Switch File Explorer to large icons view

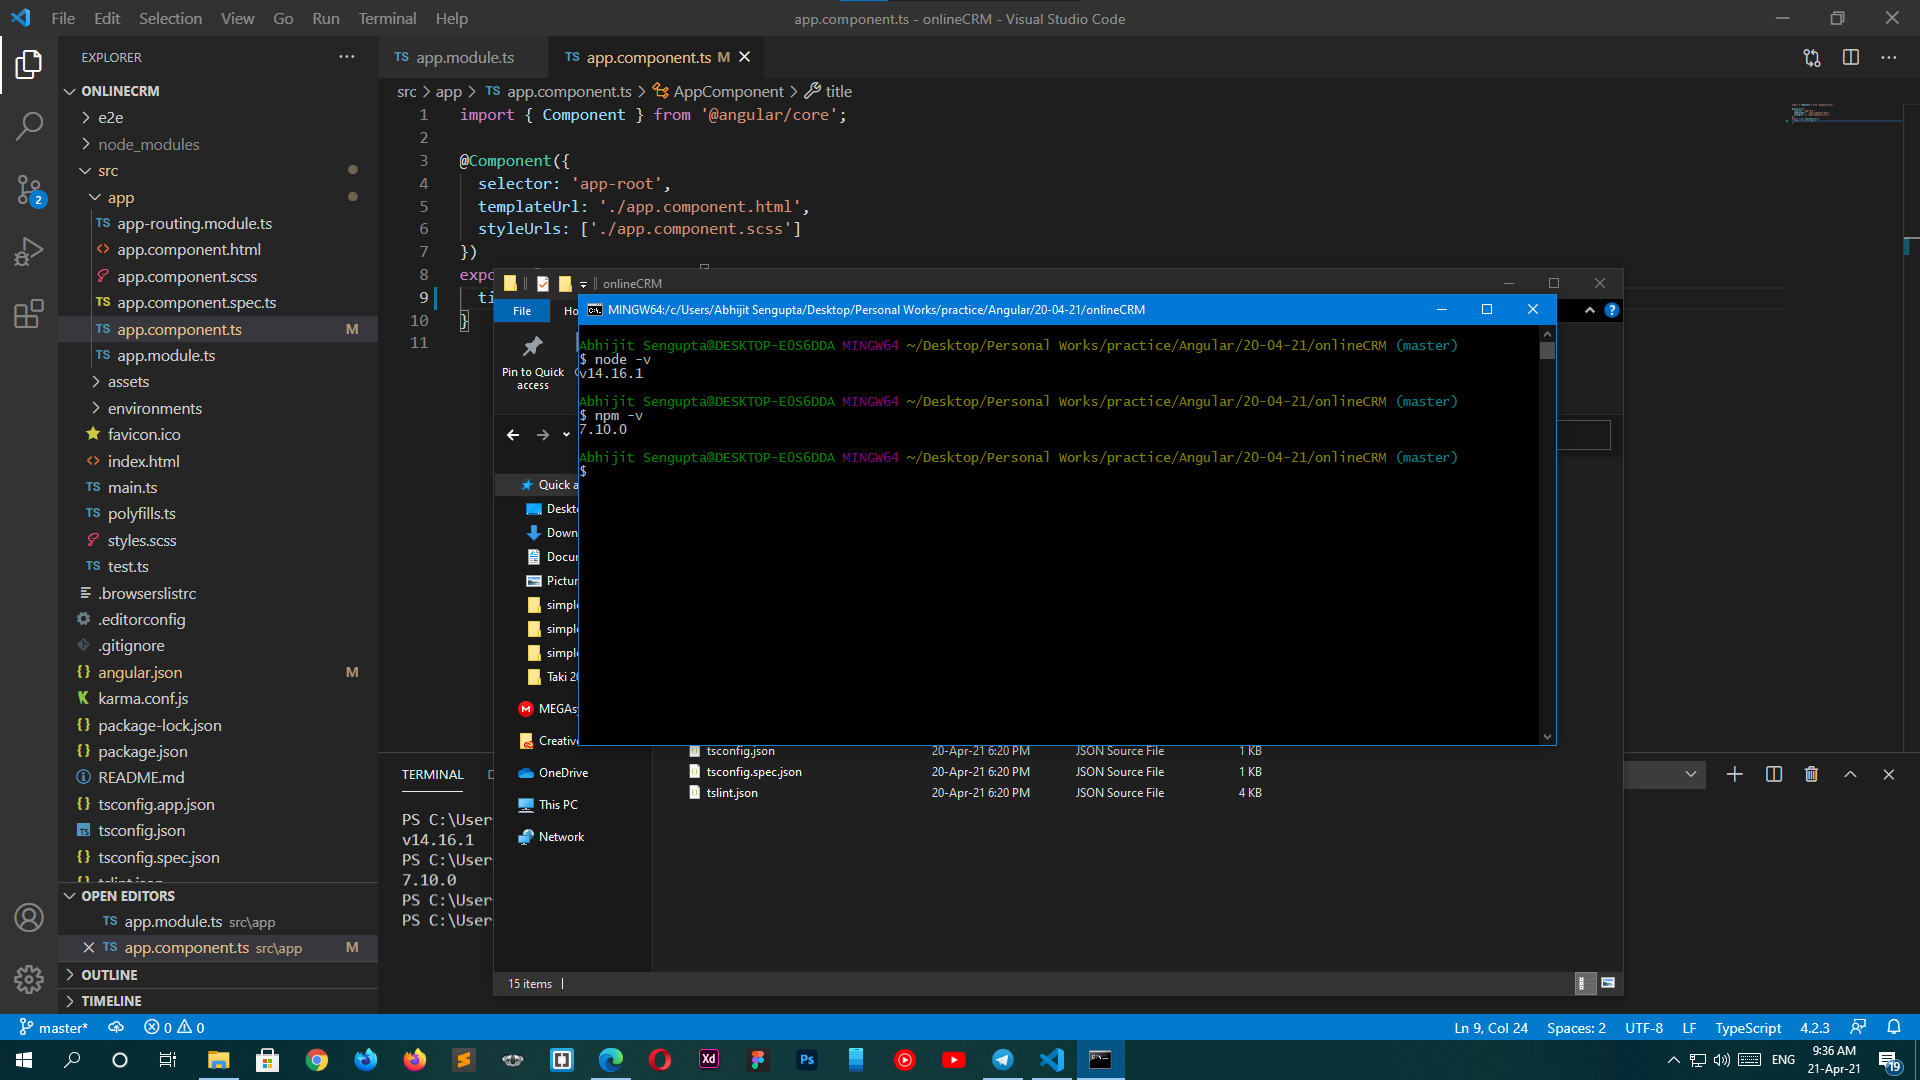(x=1608, y=983)
